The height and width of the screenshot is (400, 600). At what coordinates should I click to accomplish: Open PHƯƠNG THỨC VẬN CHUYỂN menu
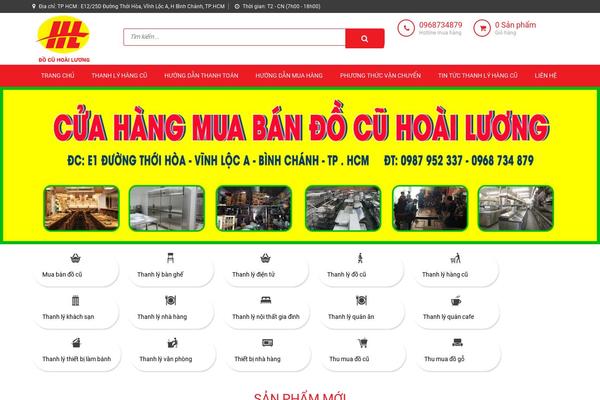(x=380, y=76)
